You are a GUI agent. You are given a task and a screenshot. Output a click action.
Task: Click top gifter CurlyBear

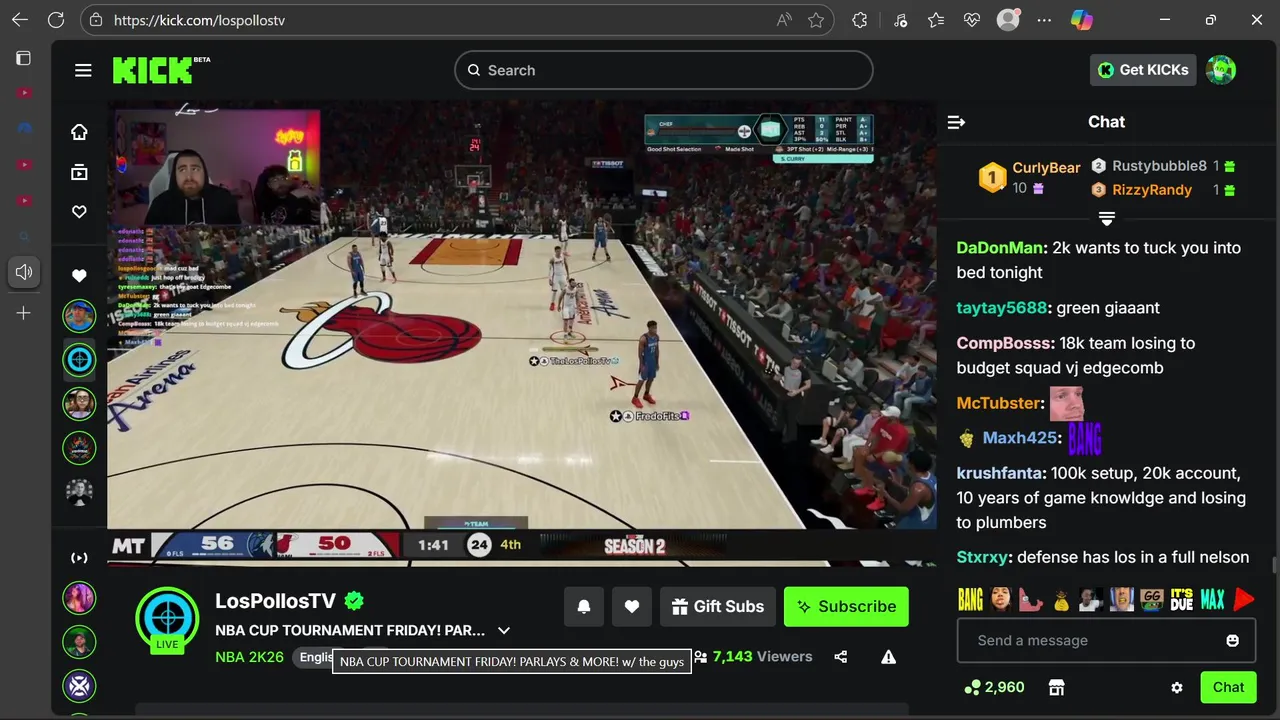[1046, 168]
